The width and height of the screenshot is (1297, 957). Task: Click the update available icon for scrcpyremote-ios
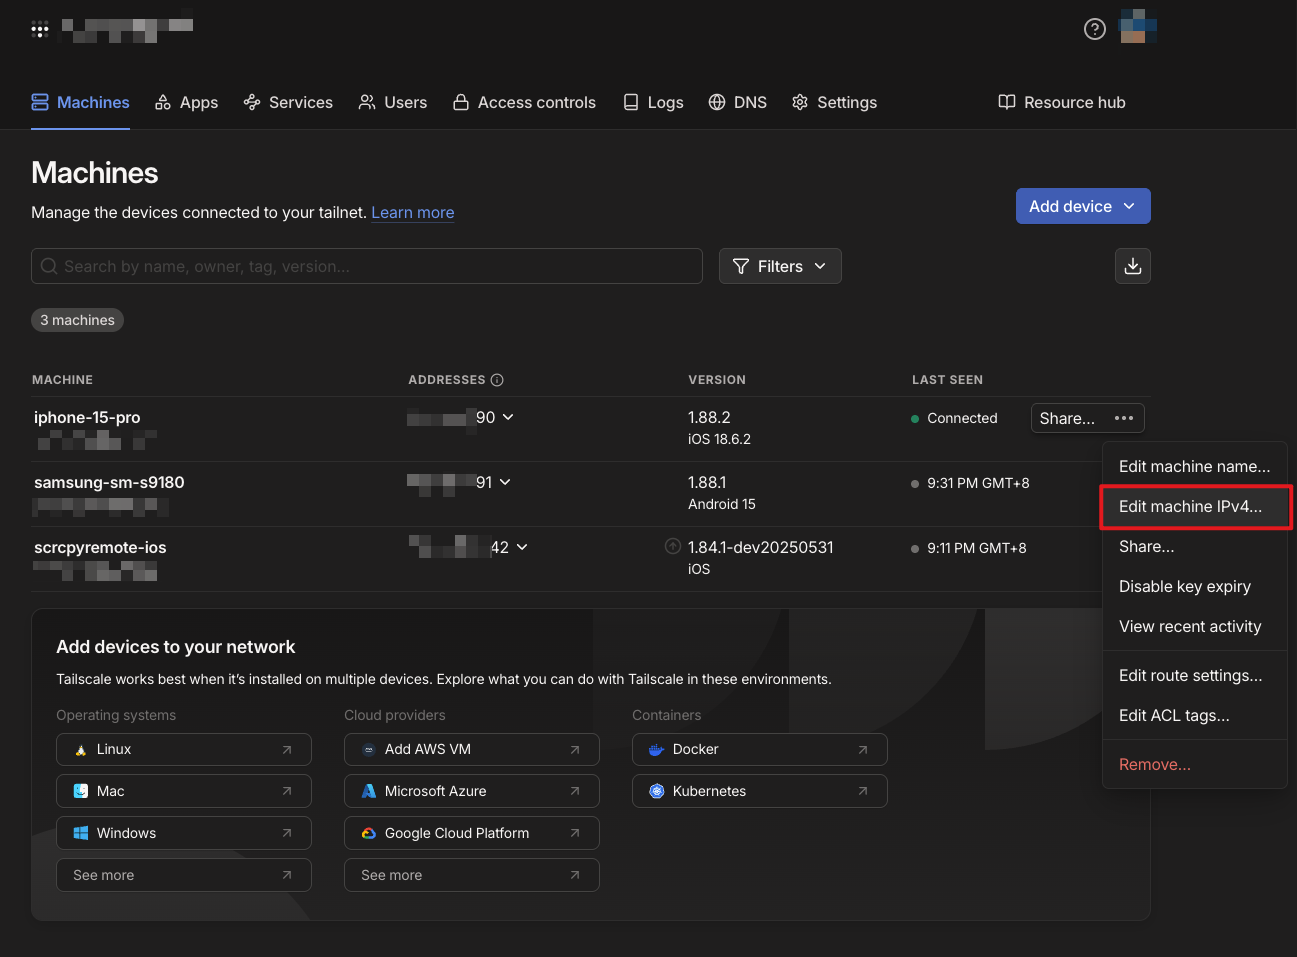coord(673,547)
